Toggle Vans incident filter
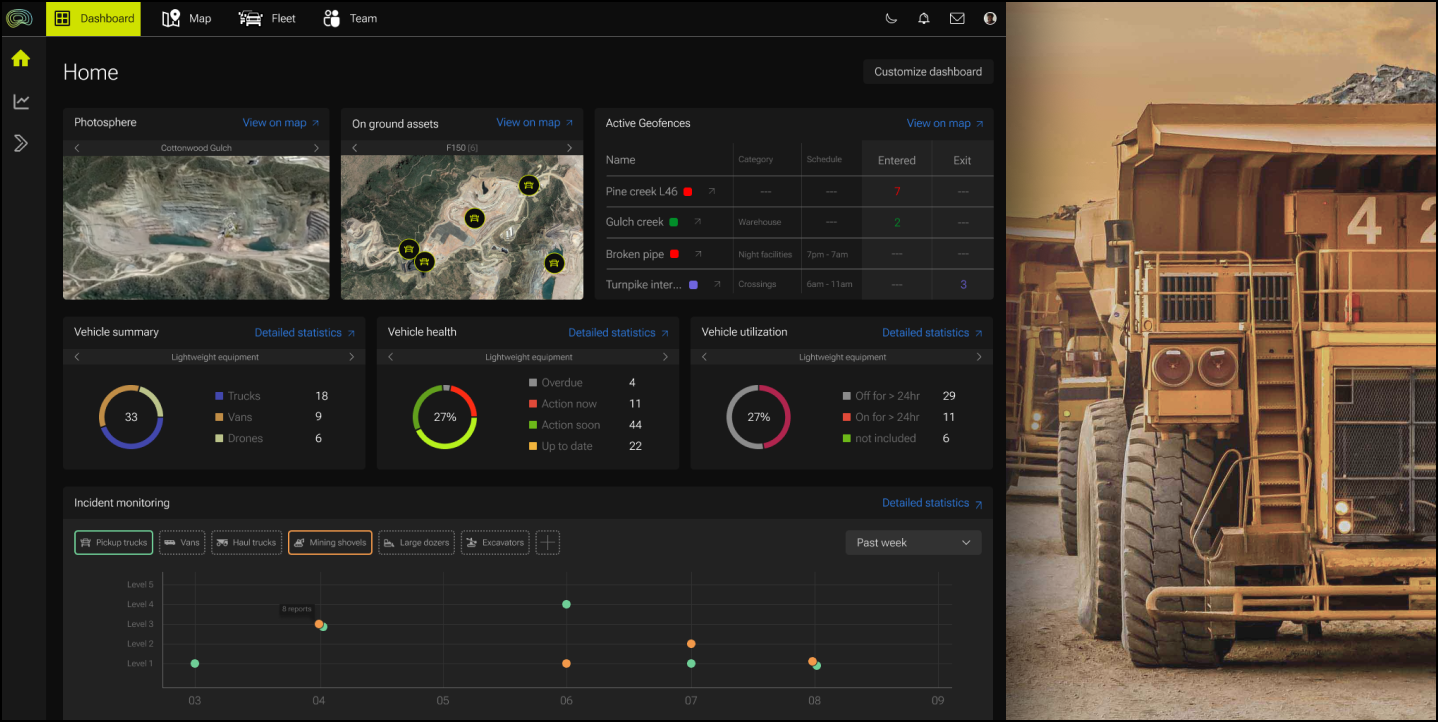Screen dimensions: 1438x722 point(181,543)
